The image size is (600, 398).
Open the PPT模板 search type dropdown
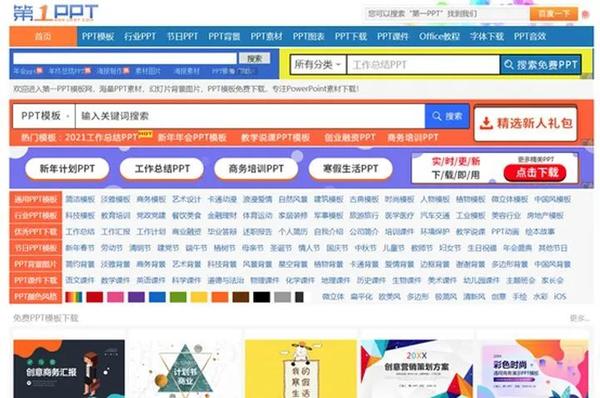tap(44, 116)
